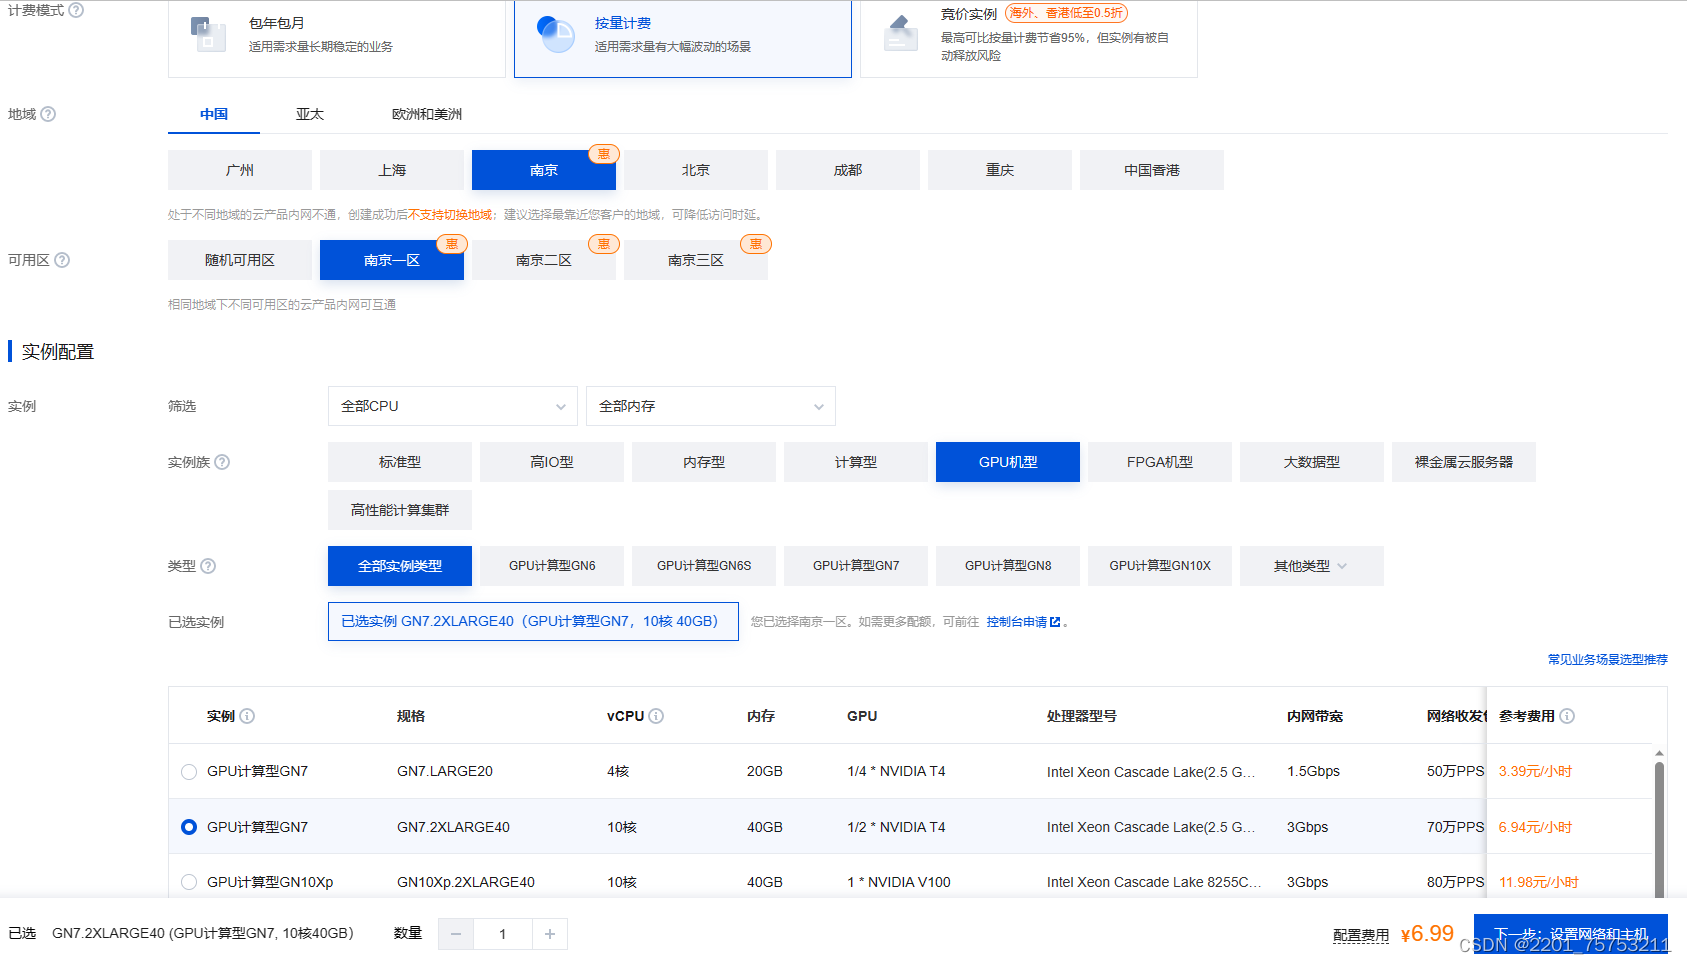
Task: Click the 按量计费 pie chart icon
Action: coord(556,34)
